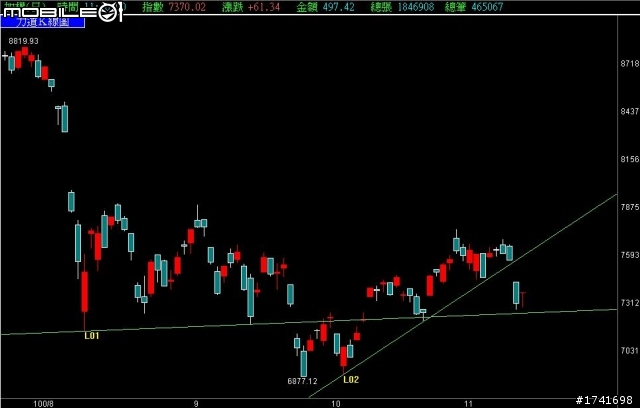Click month 11 on the date axis
The width and height of the screenshot is (640, 408).
pos(468,404)
